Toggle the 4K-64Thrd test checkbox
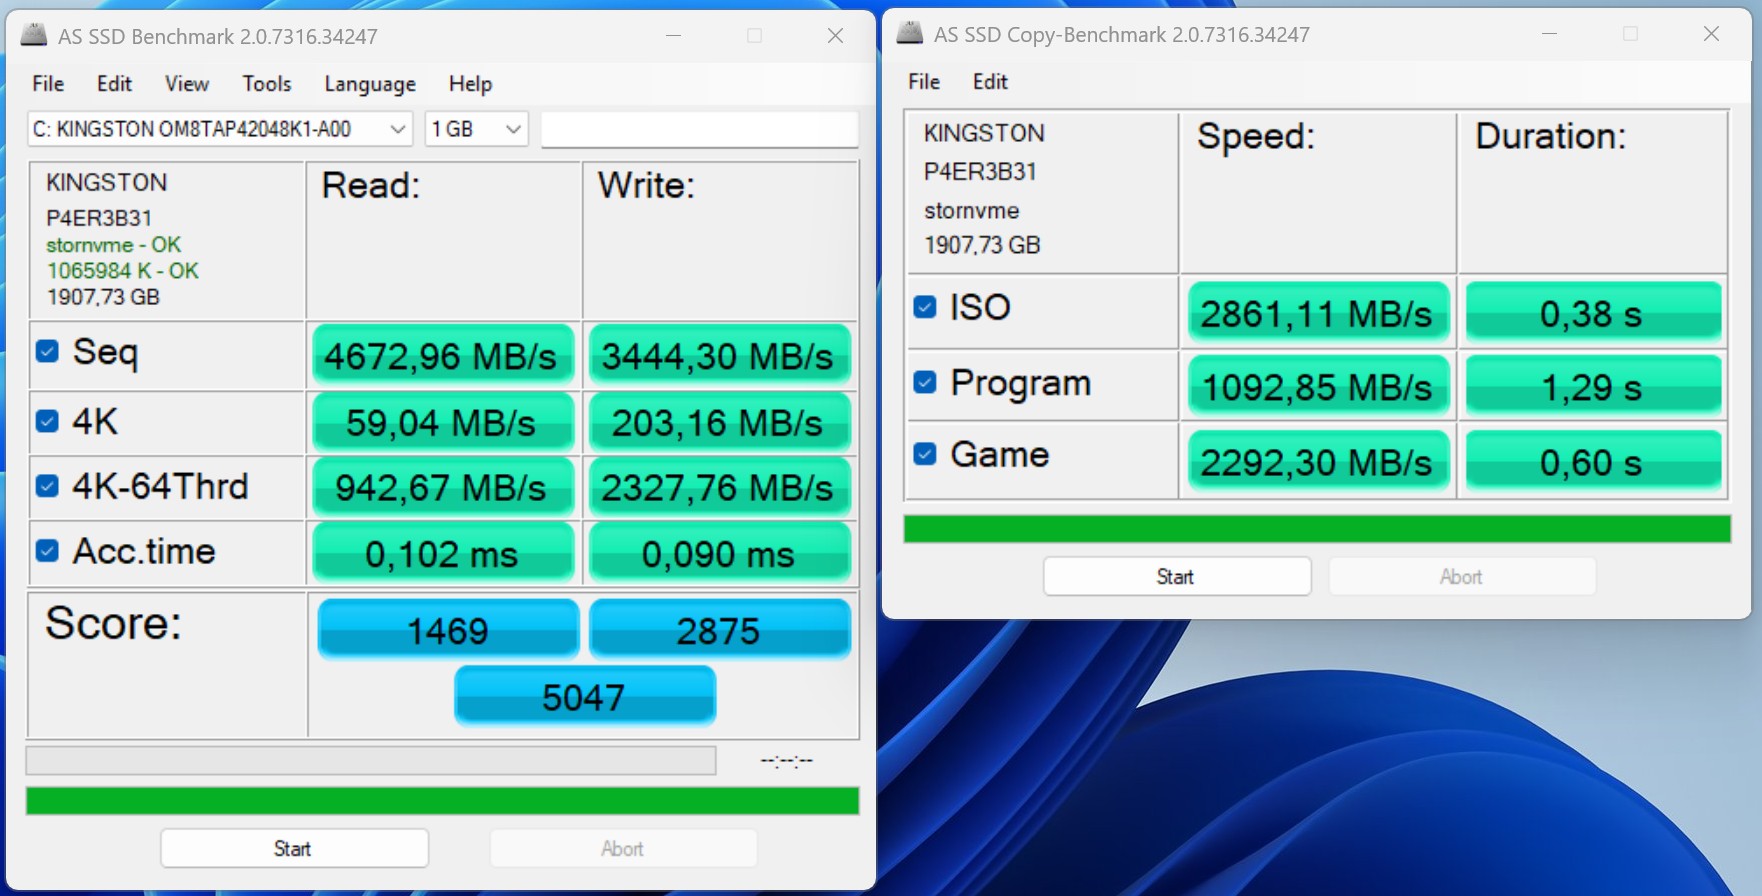The height and width of the screenshot is (896, 1762). 47,486
